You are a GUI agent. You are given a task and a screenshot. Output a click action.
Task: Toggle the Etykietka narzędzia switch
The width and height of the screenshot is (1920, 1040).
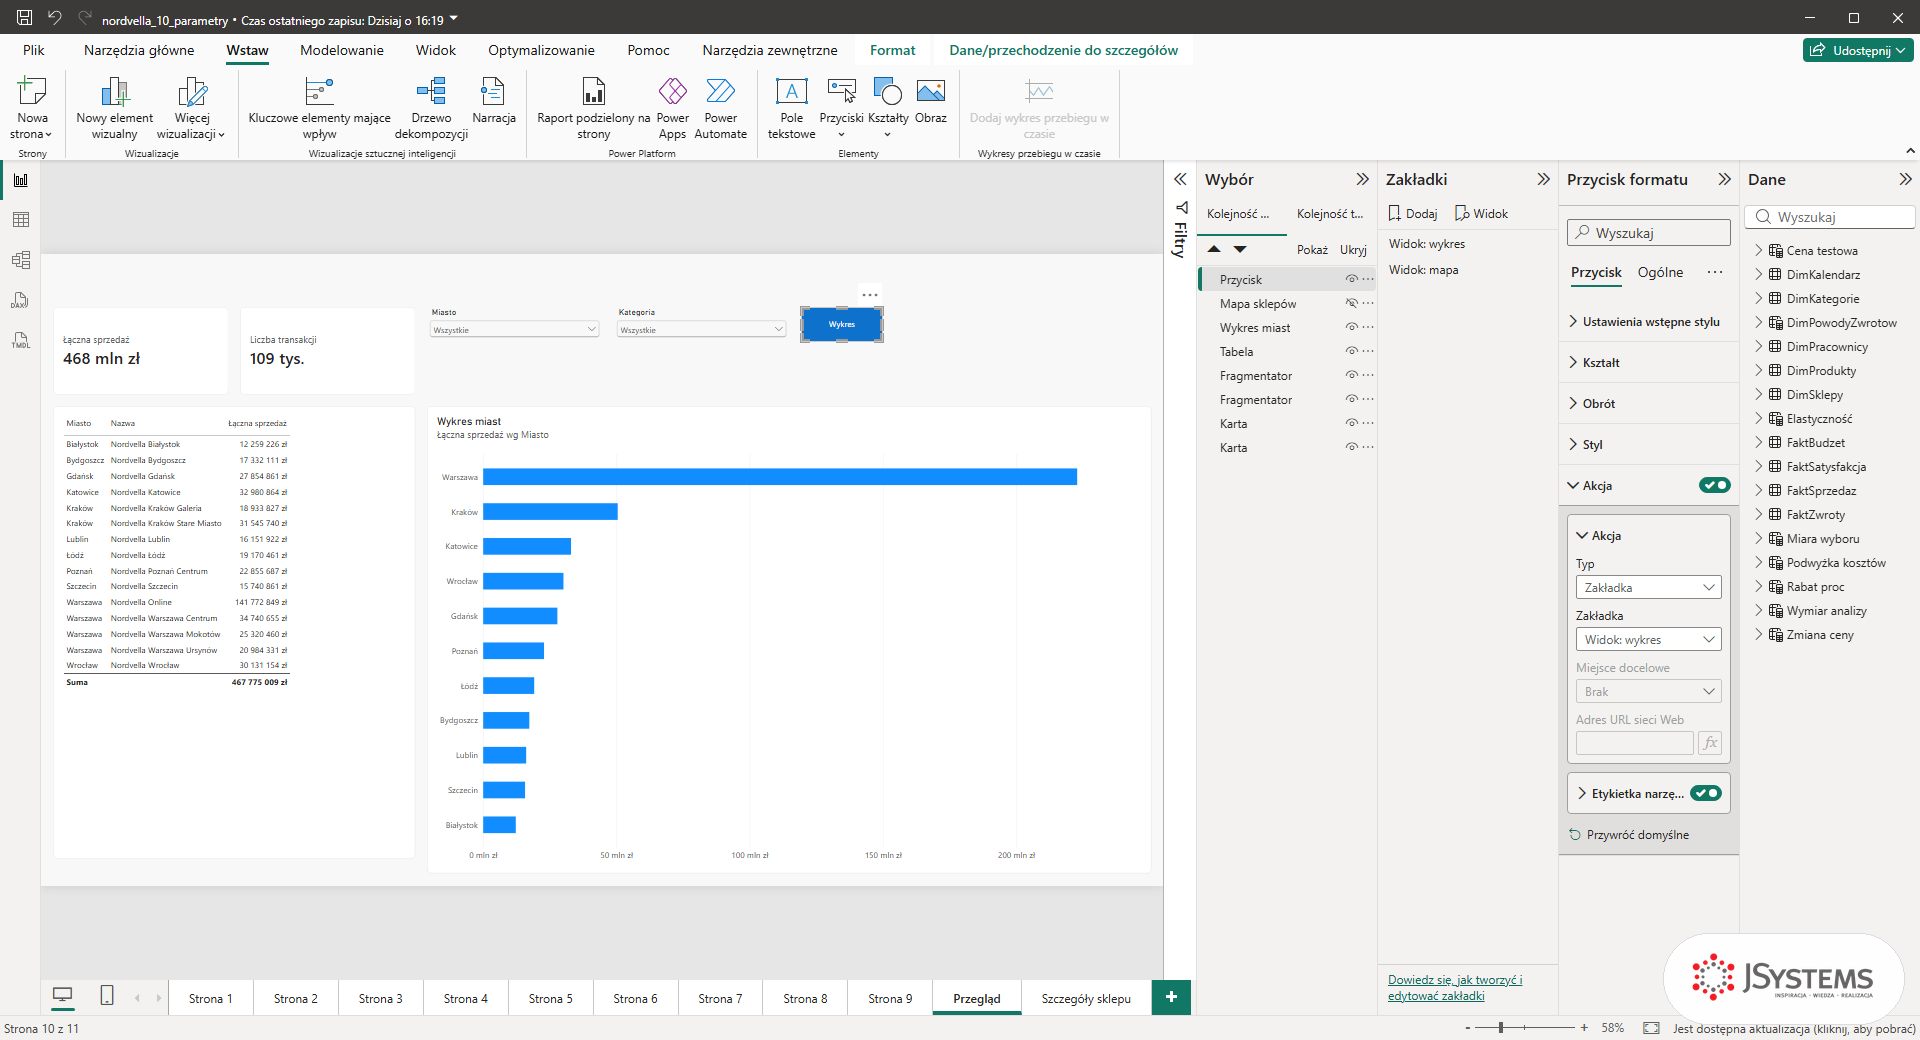(x=1706, y=793)
